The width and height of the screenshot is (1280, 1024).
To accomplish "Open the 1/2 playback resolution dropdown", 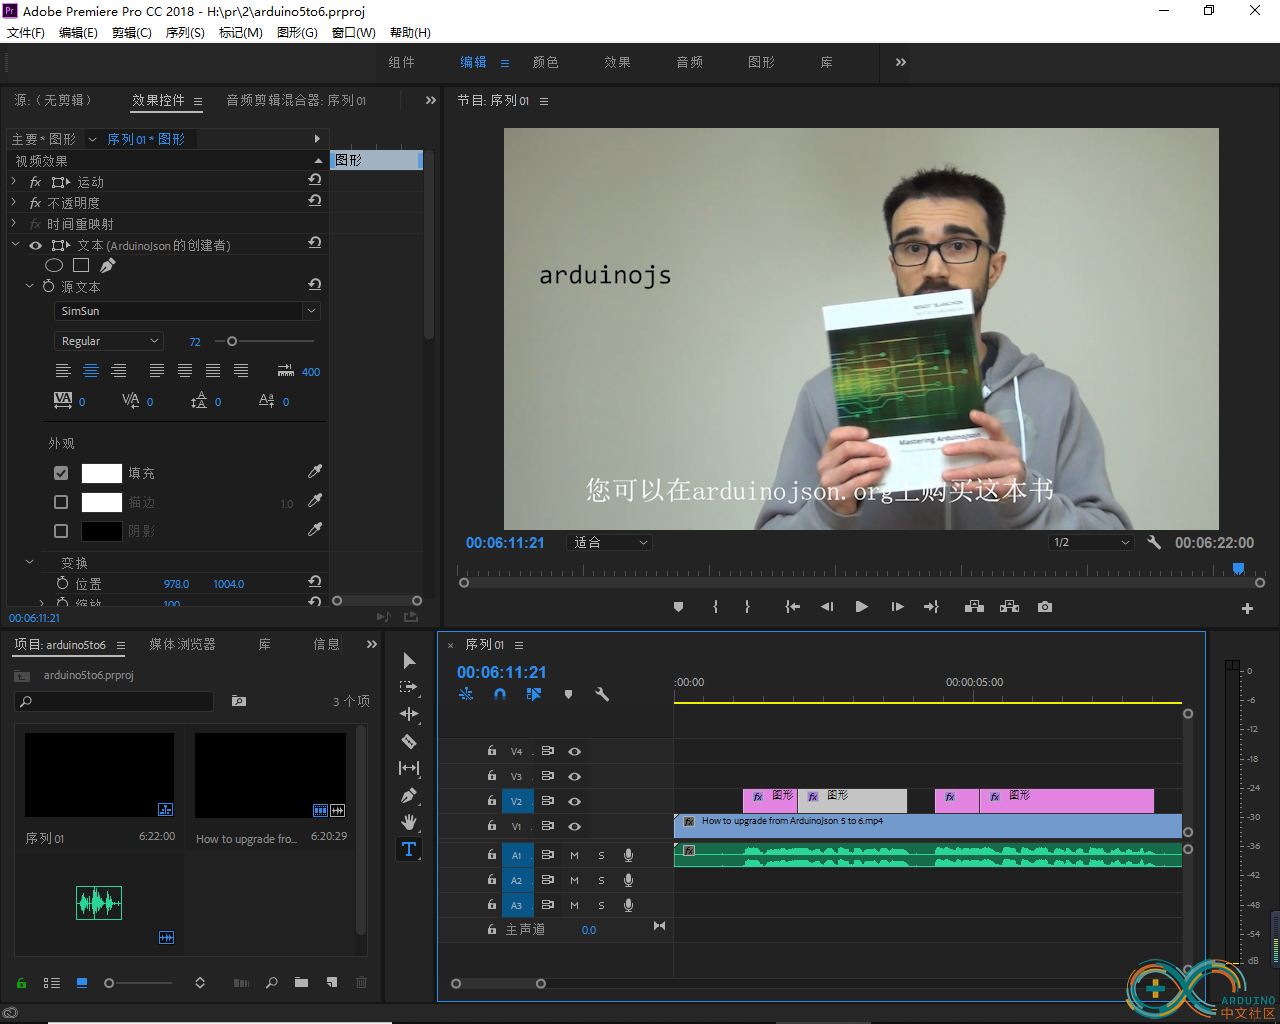I will pyautogui.click(x=1091, y=542).
